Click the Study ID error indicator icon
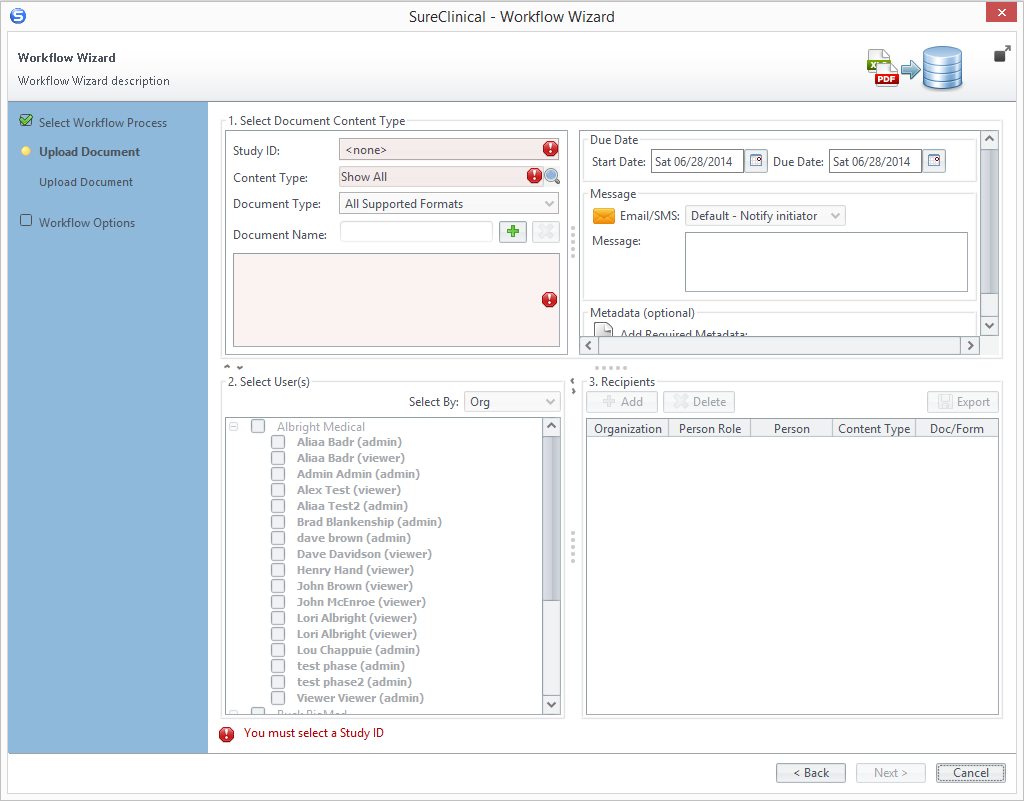 (x=550, y=149)
